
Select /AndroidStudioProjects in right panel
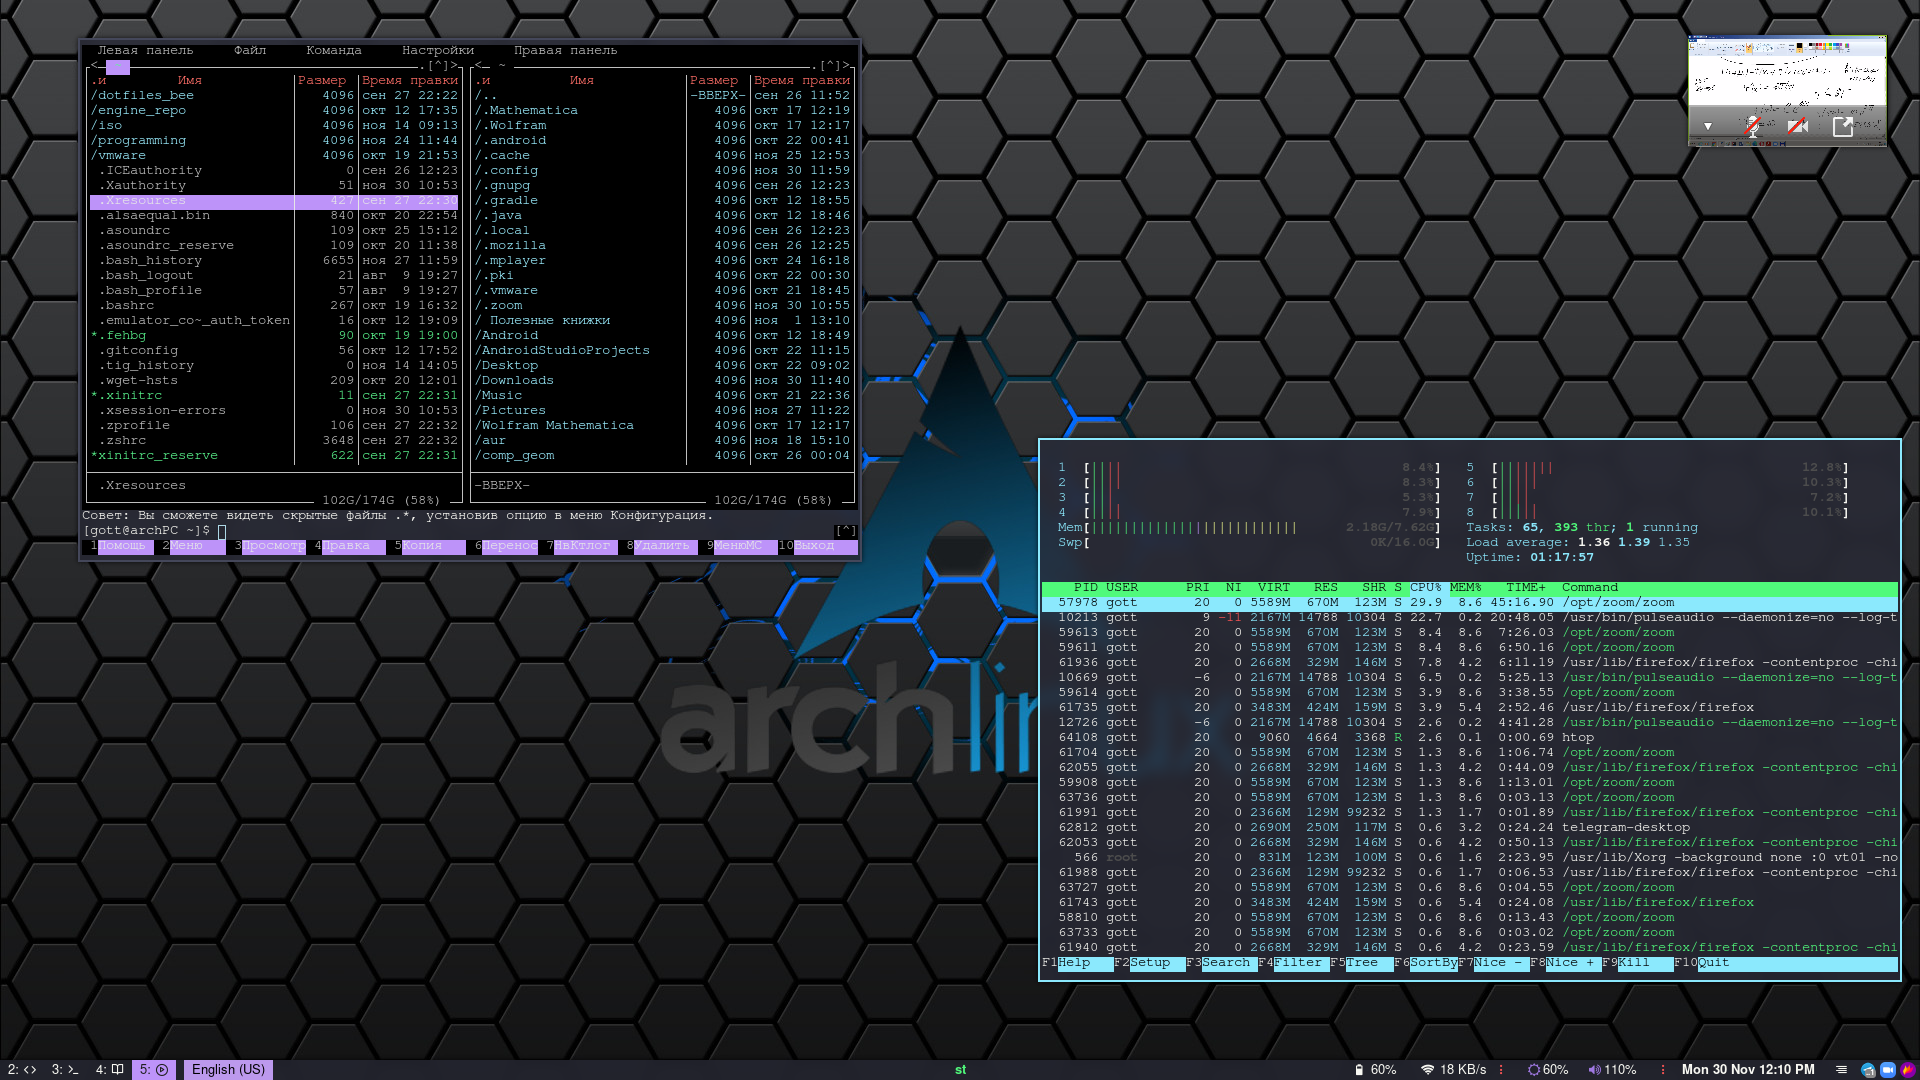pos(662,350)
